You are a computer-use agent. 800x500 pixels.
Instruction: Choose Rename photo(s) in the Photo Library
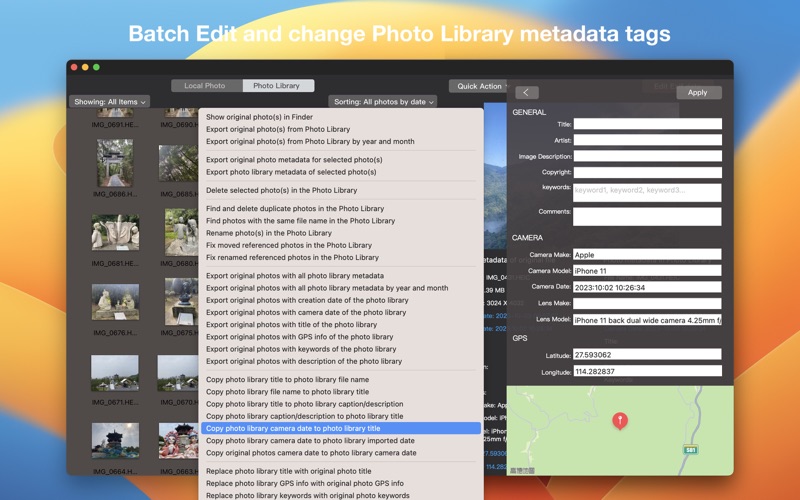[341, 233]
